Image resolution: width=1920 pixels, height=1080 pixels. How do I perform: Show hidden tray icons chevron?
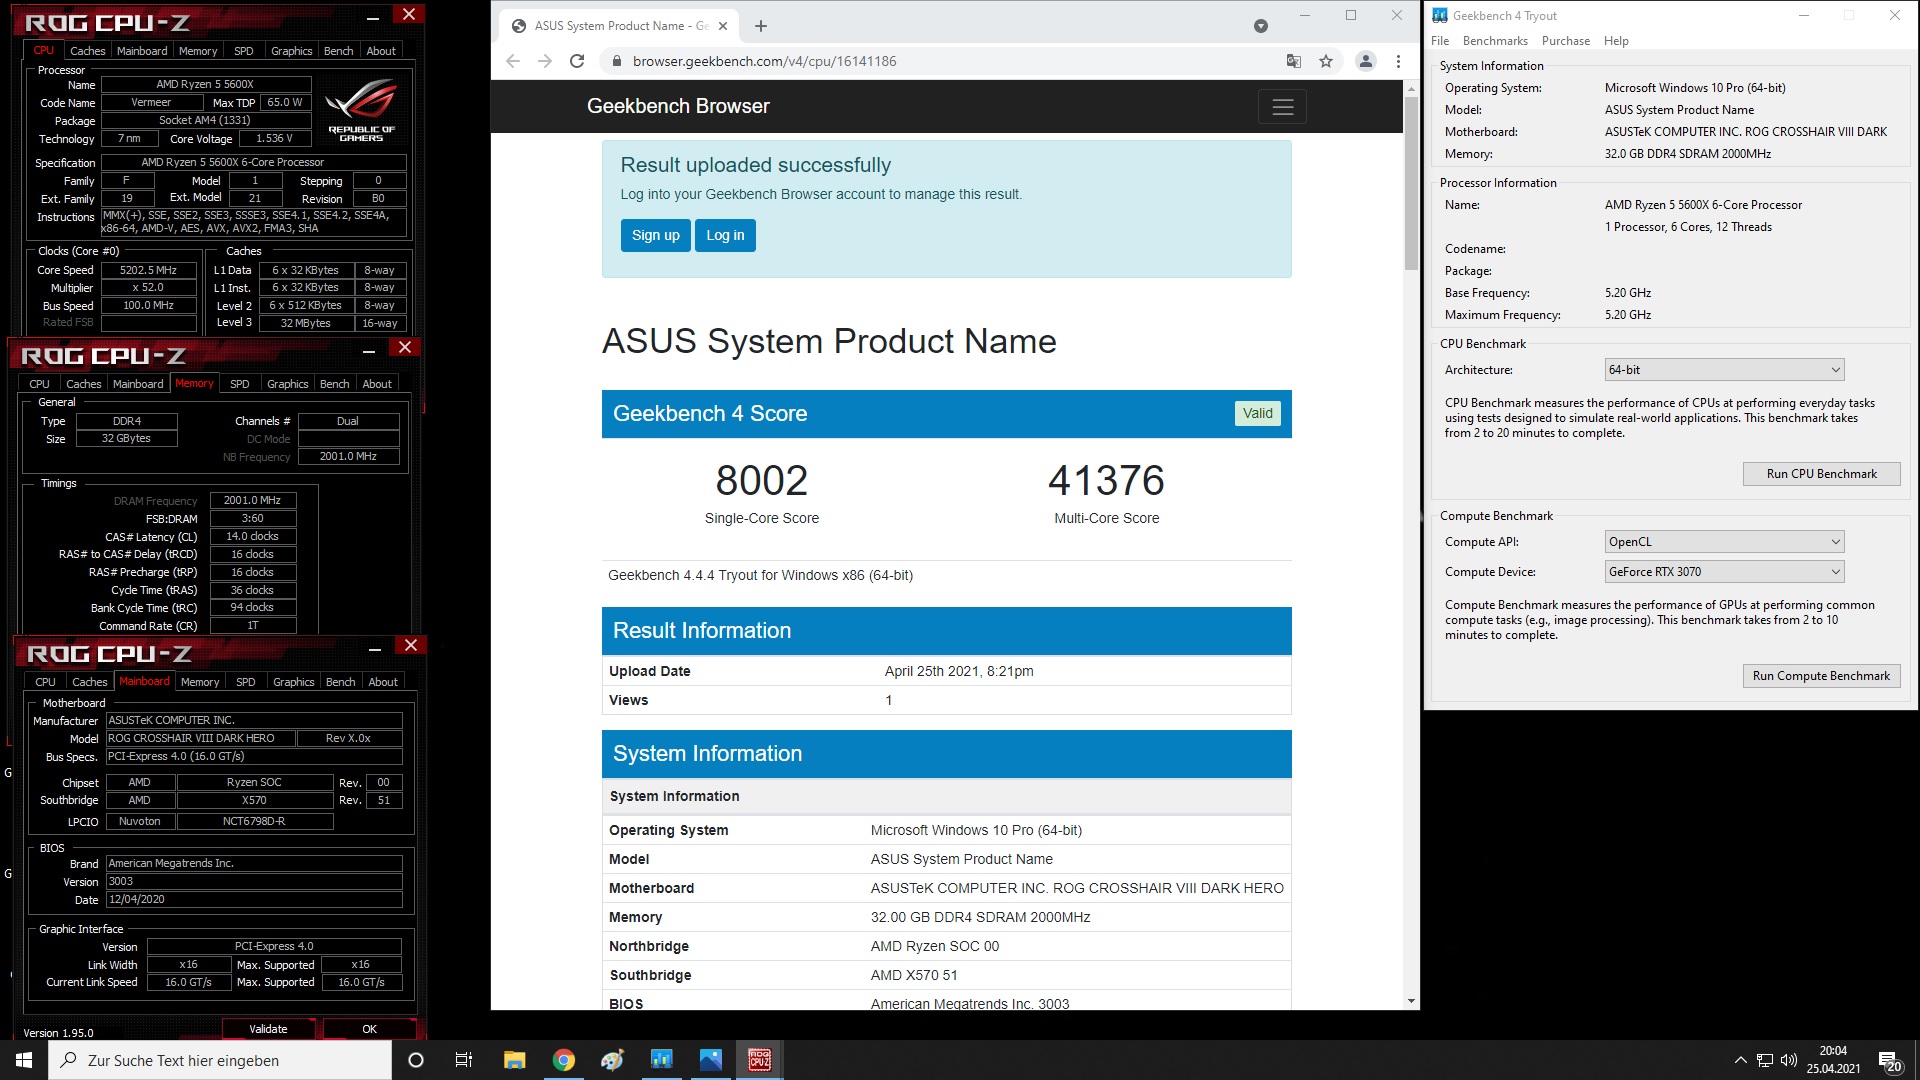point(1741,1060)
